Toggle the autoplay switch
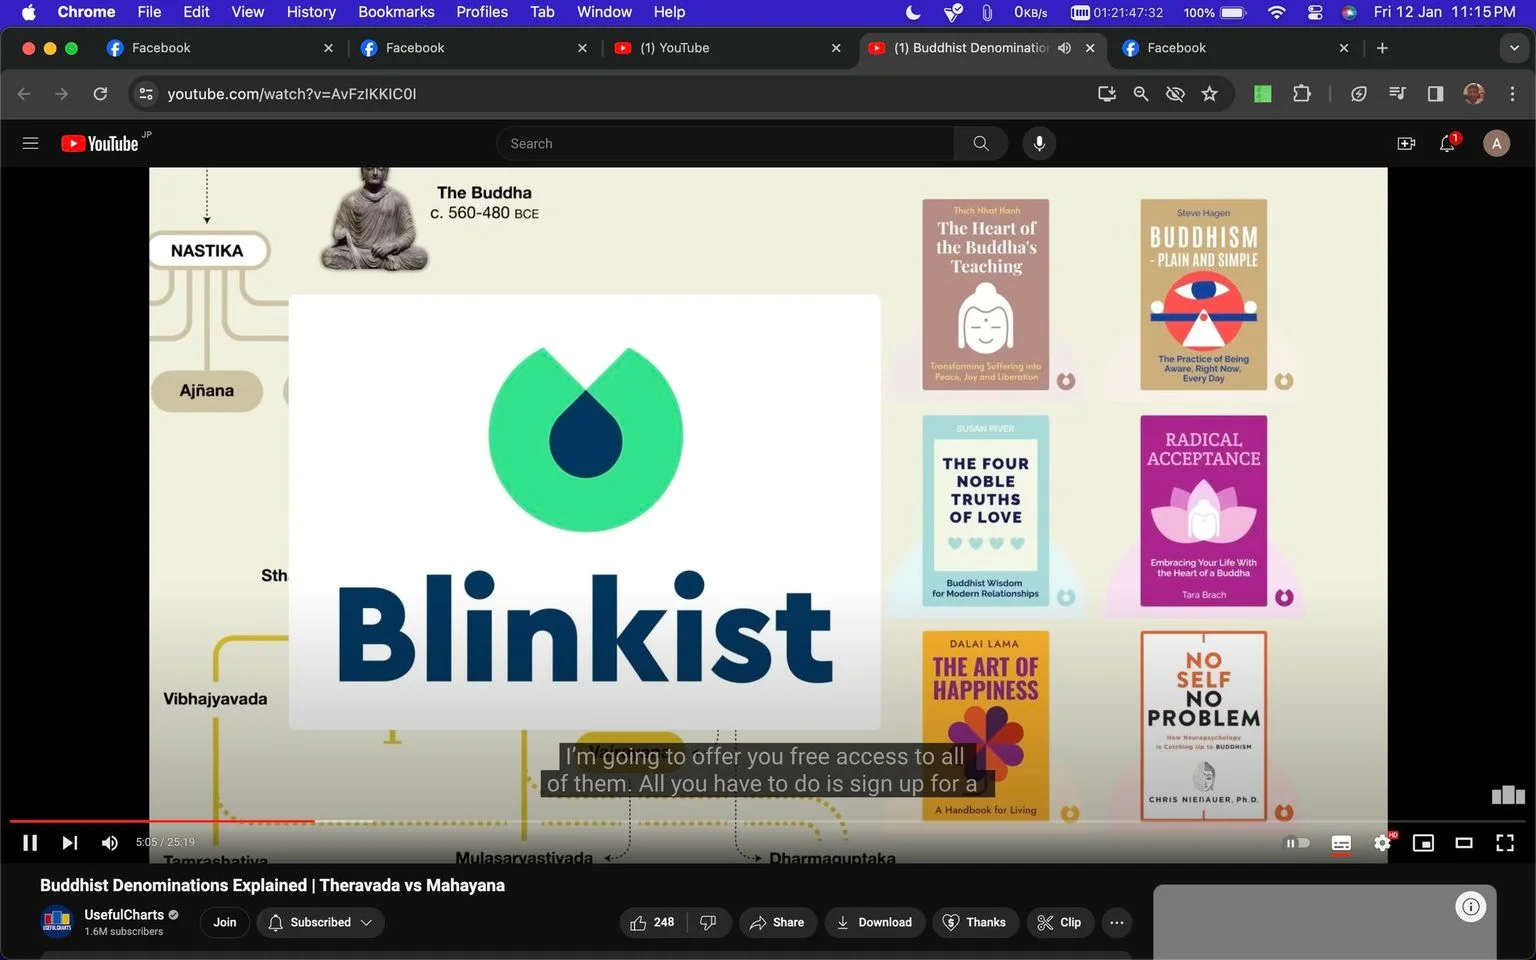1536x960 pixels. tap(1297, 843)
